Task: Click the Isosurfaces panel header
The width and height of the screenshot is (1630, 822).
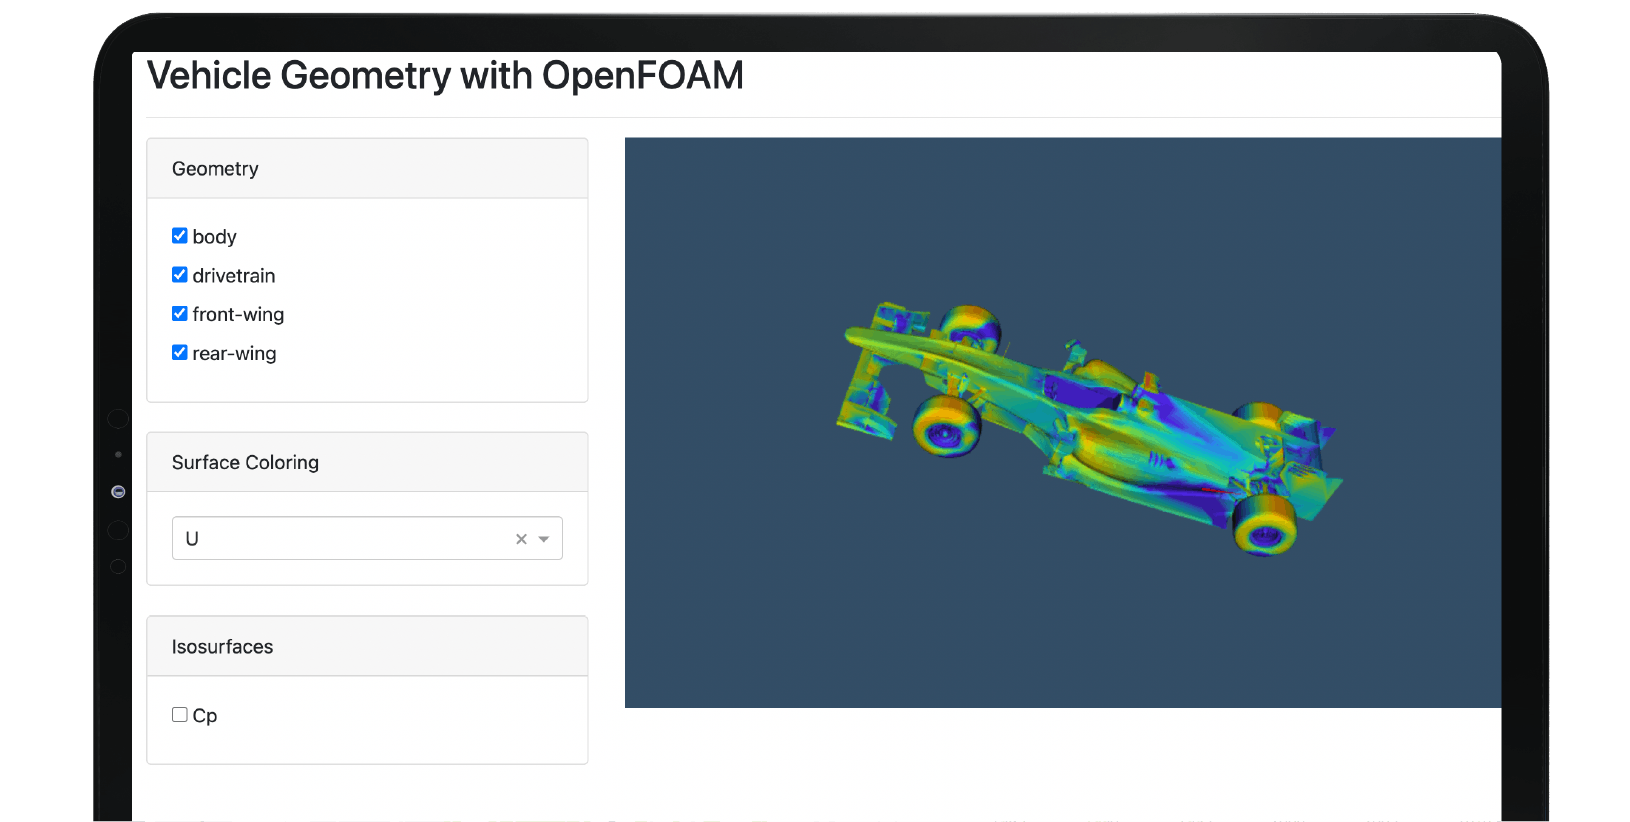Action: coord(367,646)
